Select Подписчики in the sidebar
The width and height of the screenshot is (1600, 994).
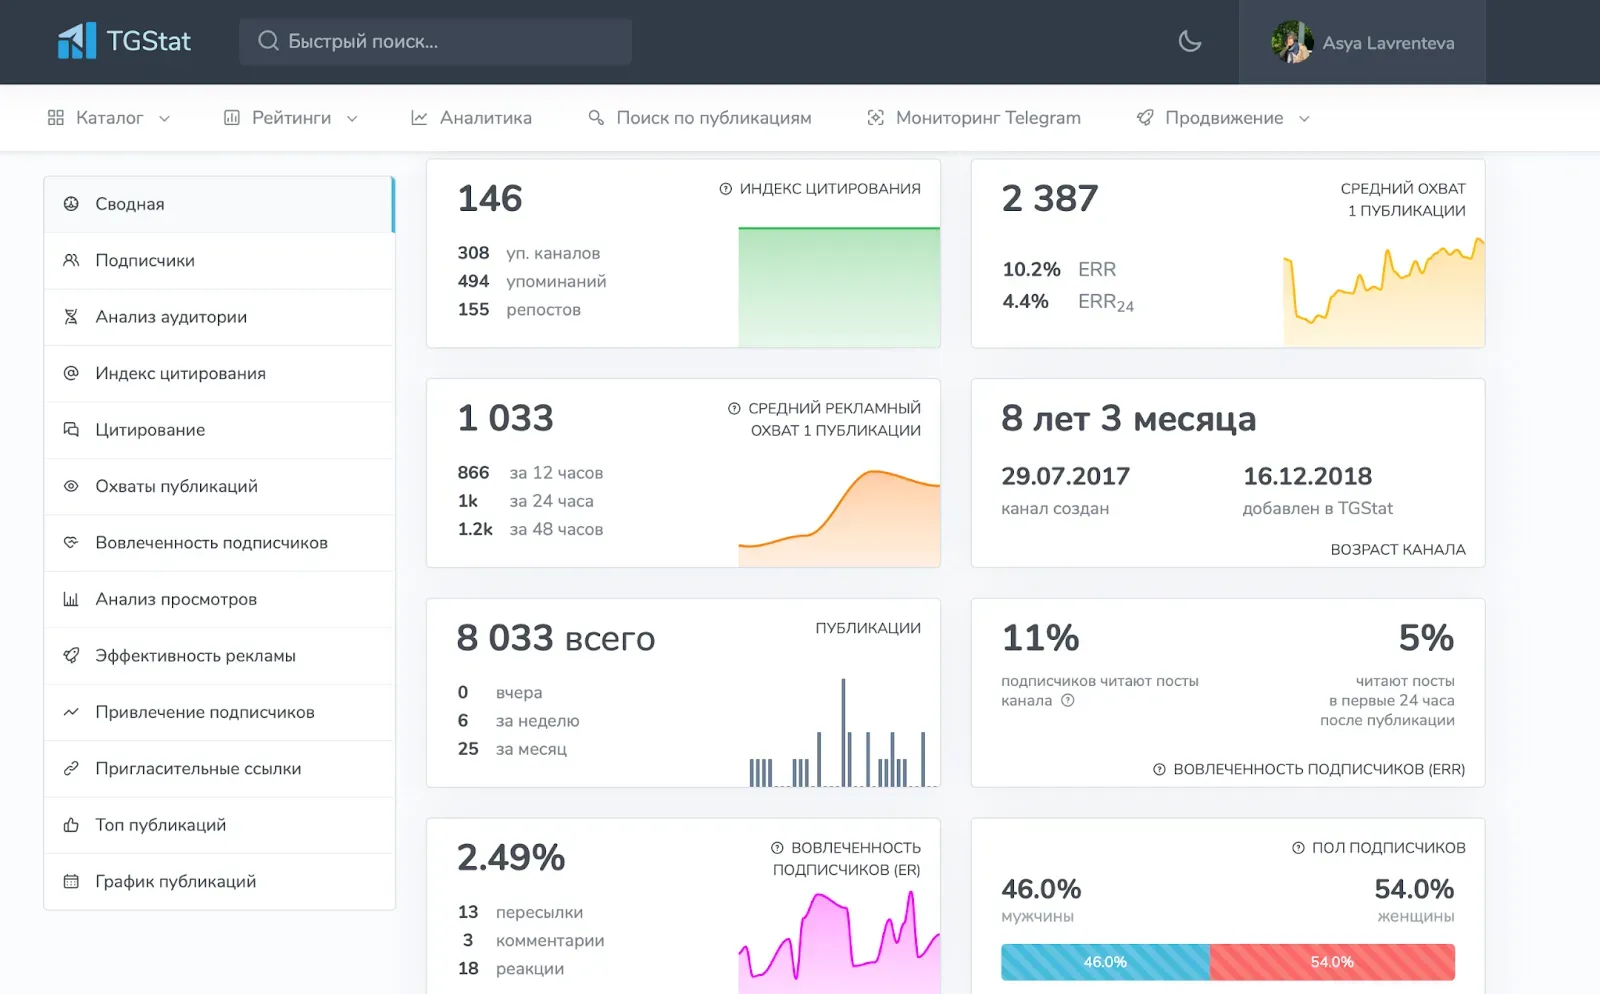pos(145,261)
